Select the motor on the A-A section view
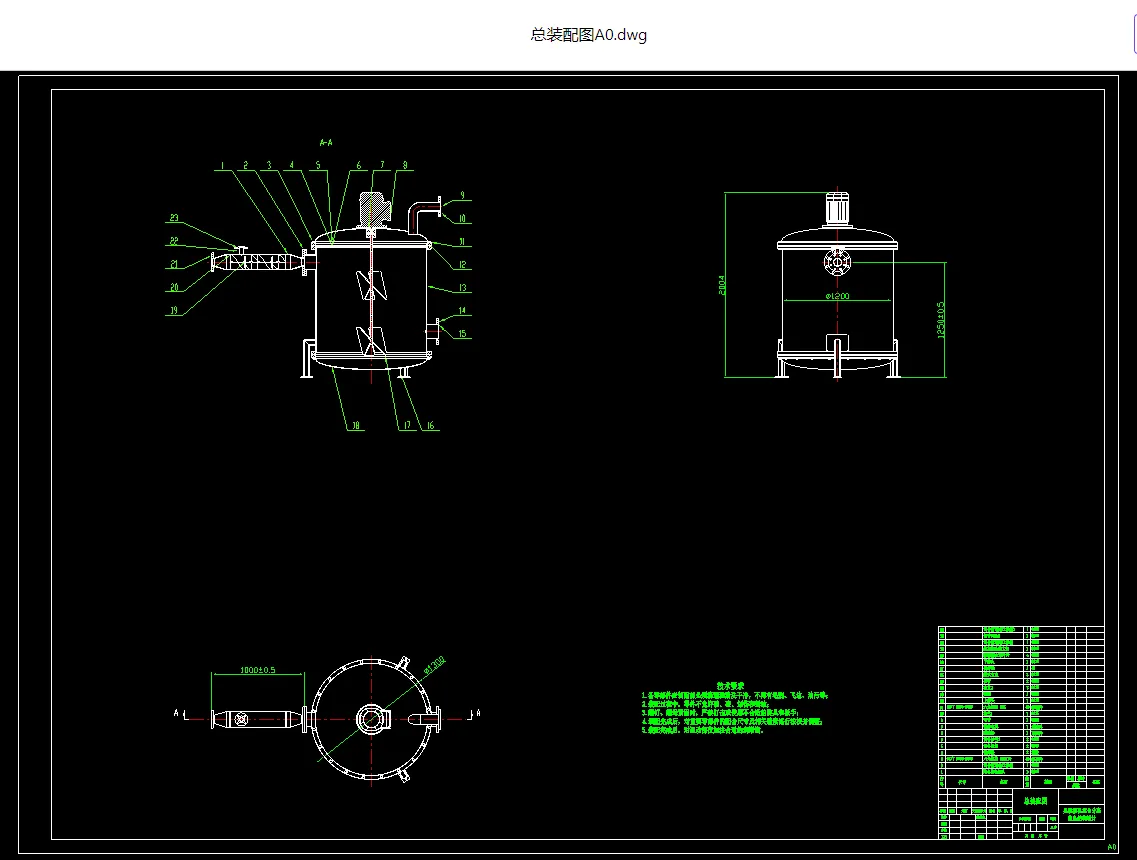 tap(376, 210)
